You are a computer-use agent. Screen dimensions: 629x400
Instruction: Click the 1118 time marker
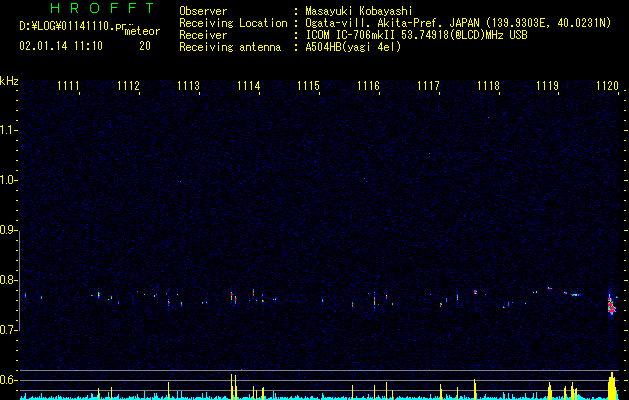pos(488,86)
